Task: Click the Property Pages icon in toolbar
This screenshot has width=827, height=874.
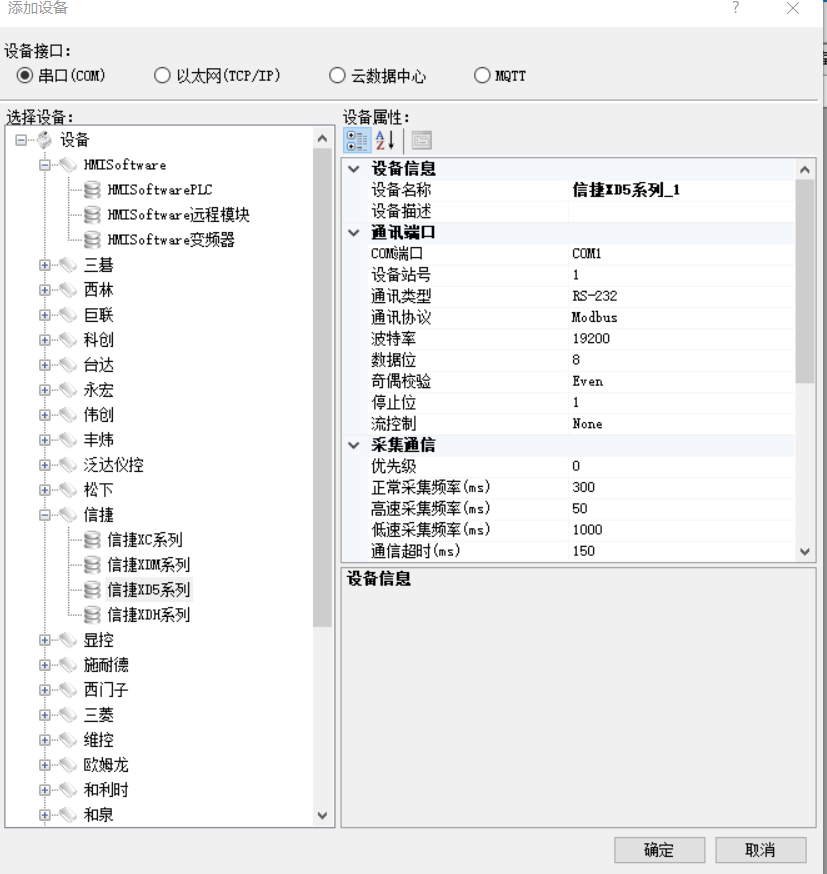Action: coord(421,140)
